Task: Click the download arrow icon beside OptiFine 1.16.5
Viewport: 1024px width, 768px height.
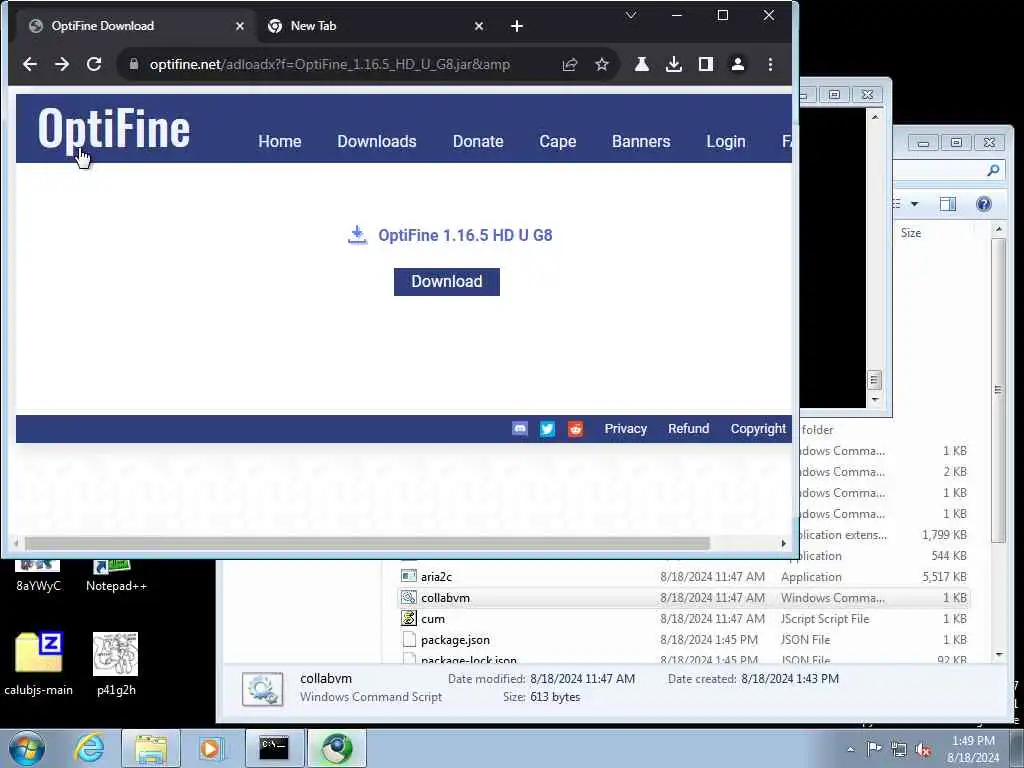Action: pos(357,234)
